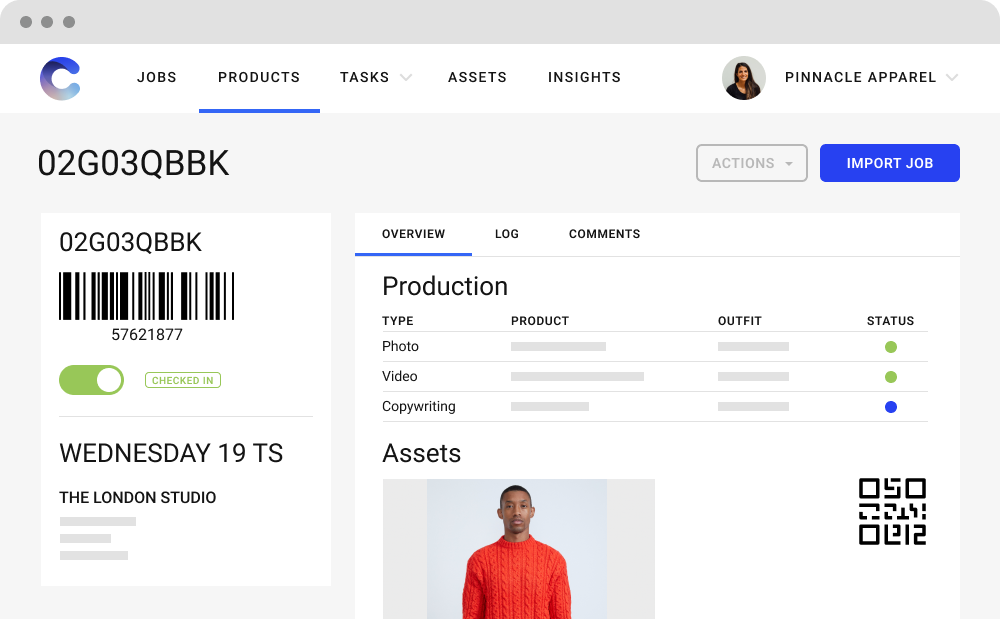The height and width of the screenshot is (619, 1000).
Task: Open the Actions dropdown
Action: coord(751,163)
